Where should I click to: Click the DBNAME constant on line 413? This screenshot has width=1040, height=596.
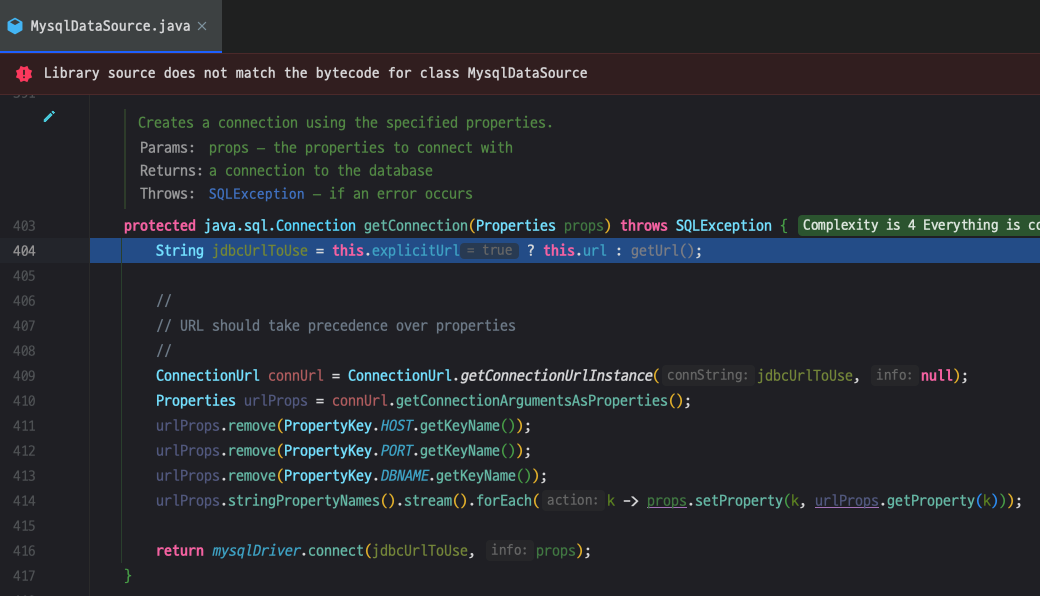pyautogui.click(x=404, y=476)
